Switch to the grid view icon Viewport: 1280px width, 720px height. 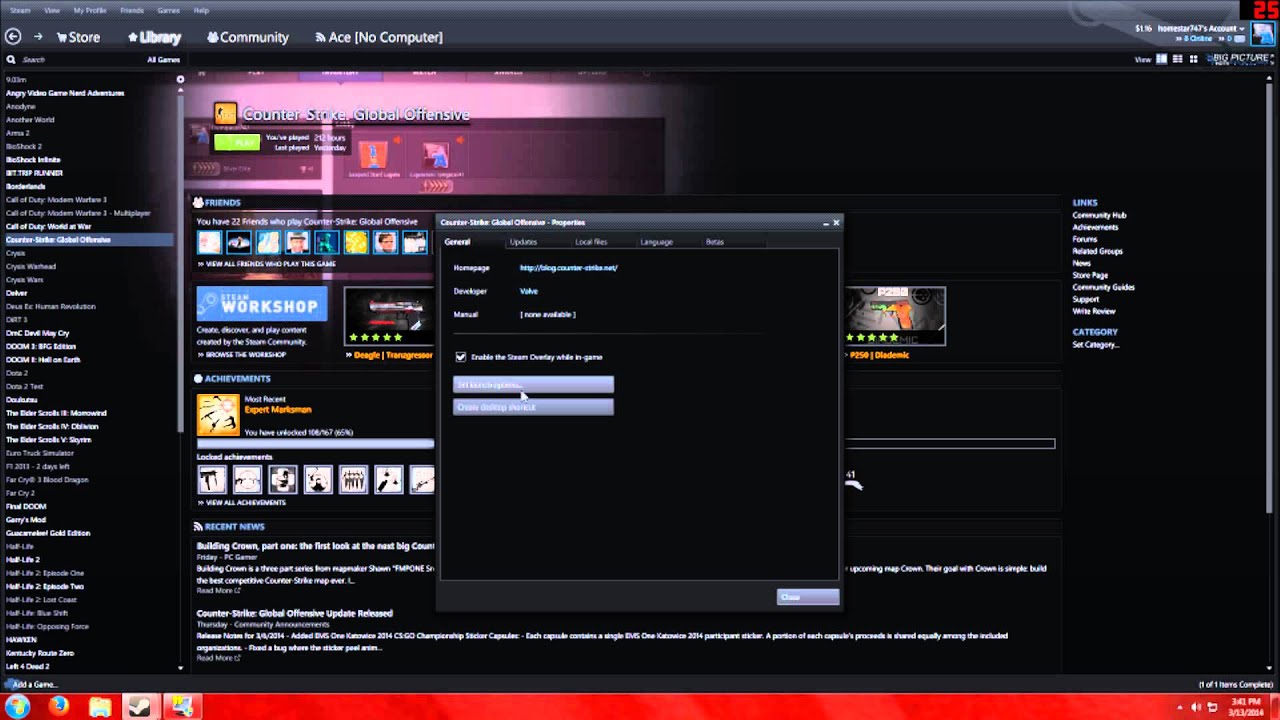[x=1193, y=59]
